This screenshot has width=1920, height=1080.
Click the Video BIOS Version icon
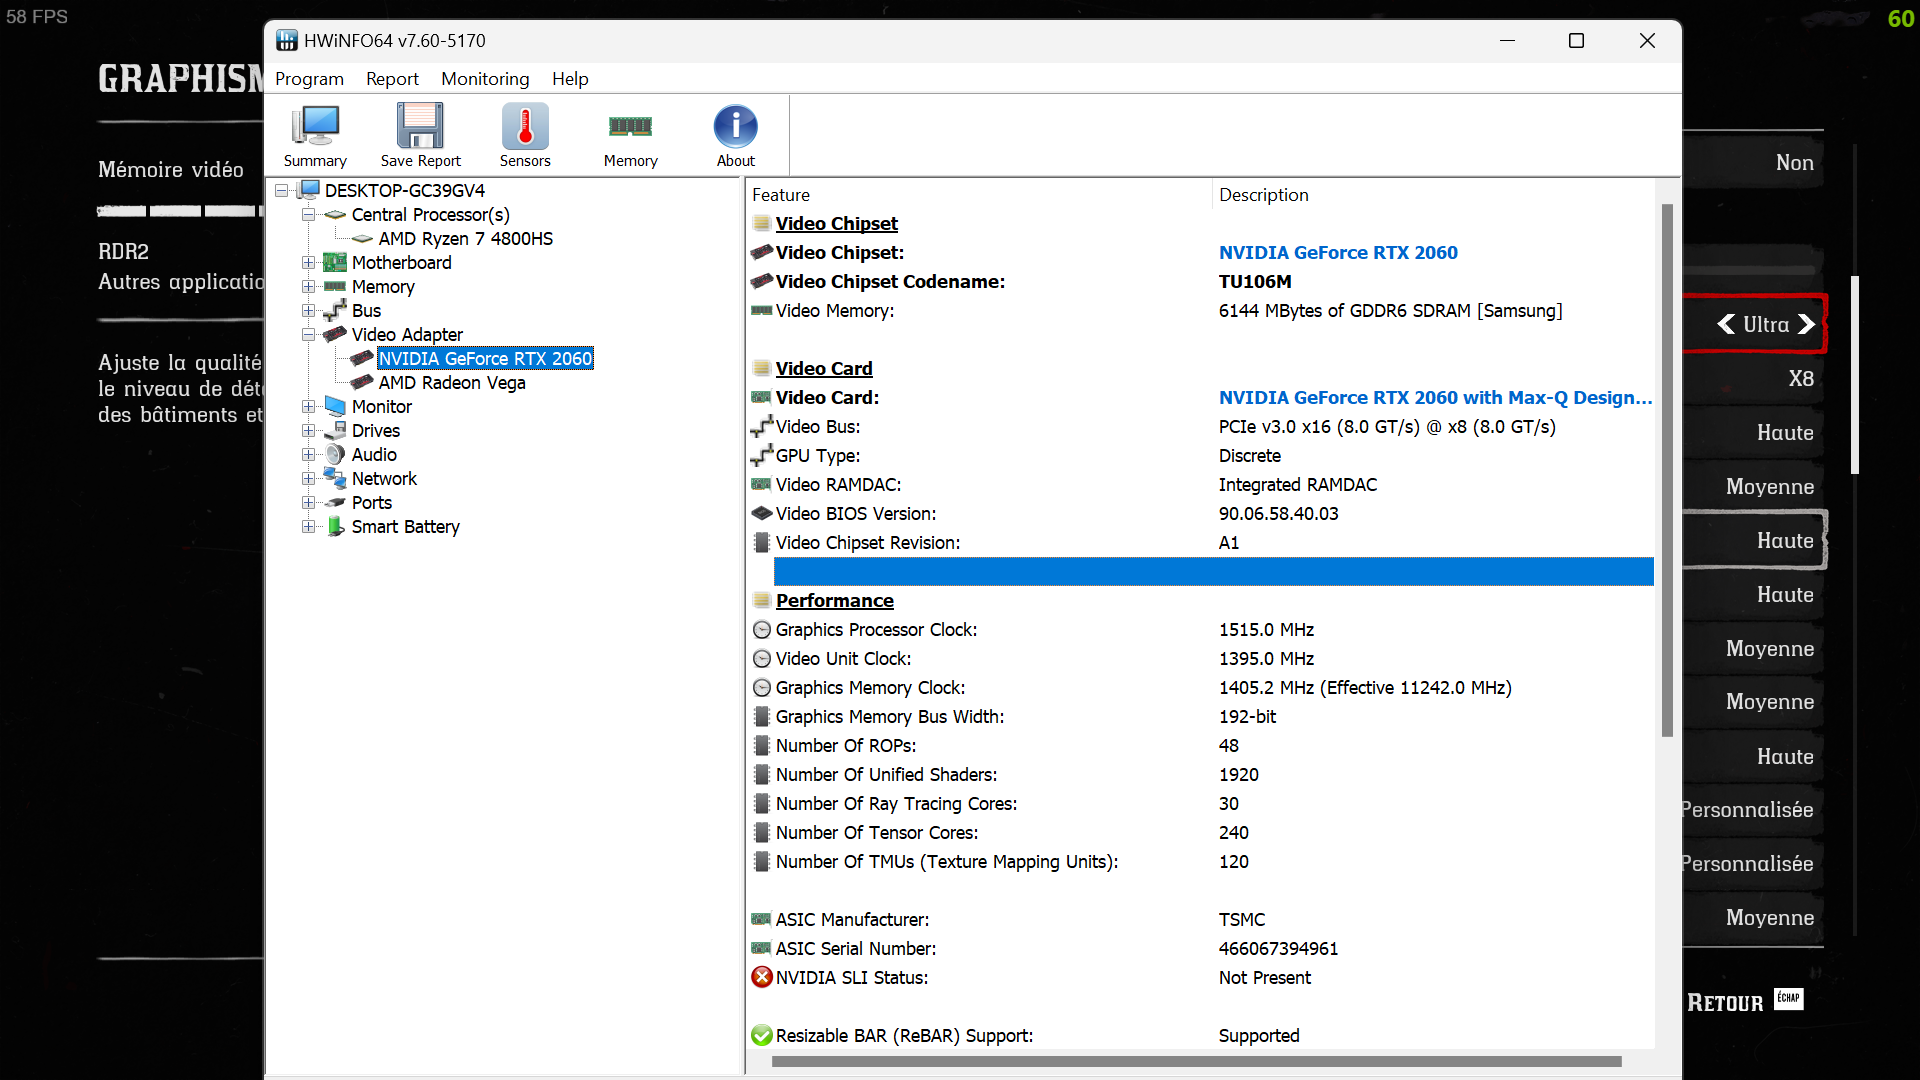tap(762, 513)
